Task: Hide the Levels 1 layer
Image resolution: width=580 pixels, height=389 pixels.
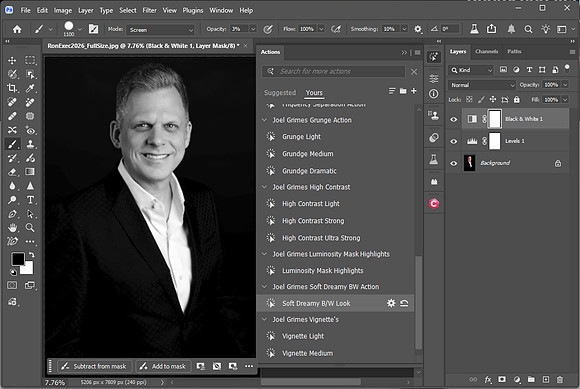Action: pos(453,141)
